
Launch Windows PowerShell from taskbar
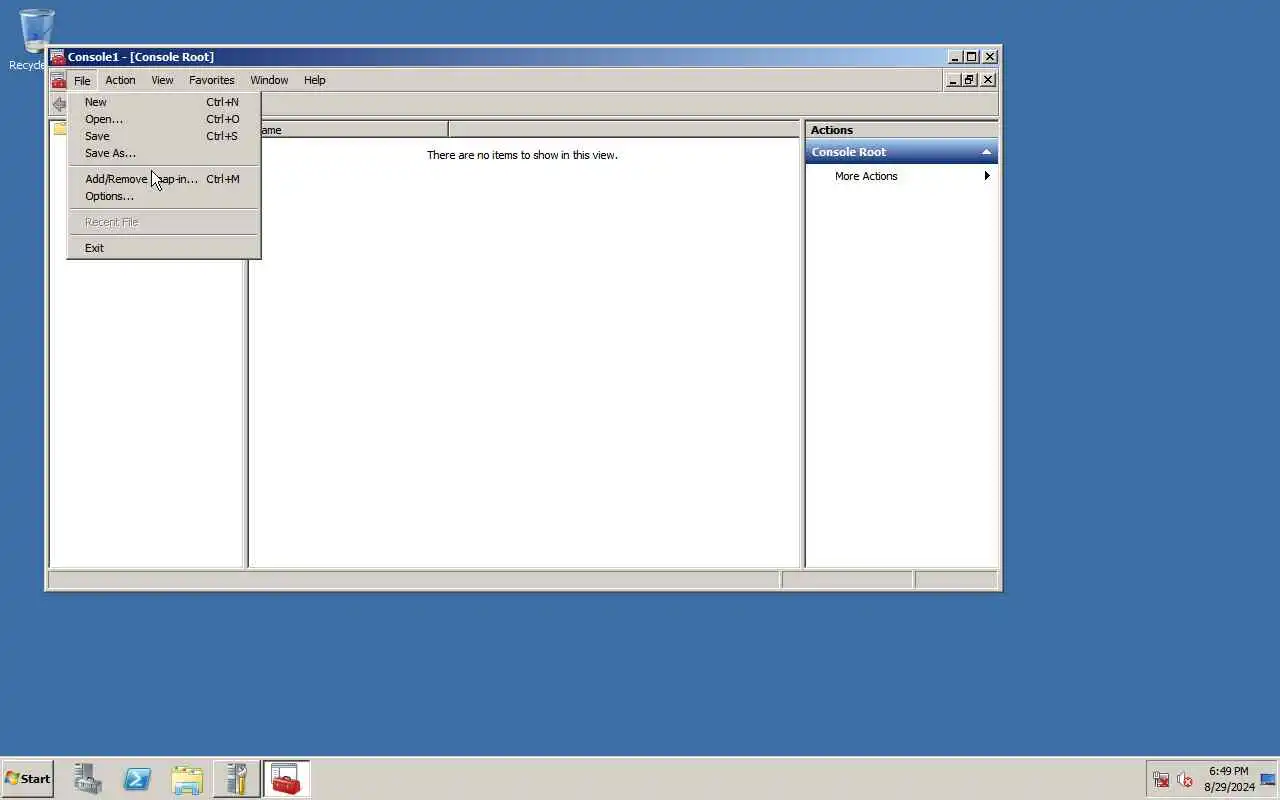137,779
